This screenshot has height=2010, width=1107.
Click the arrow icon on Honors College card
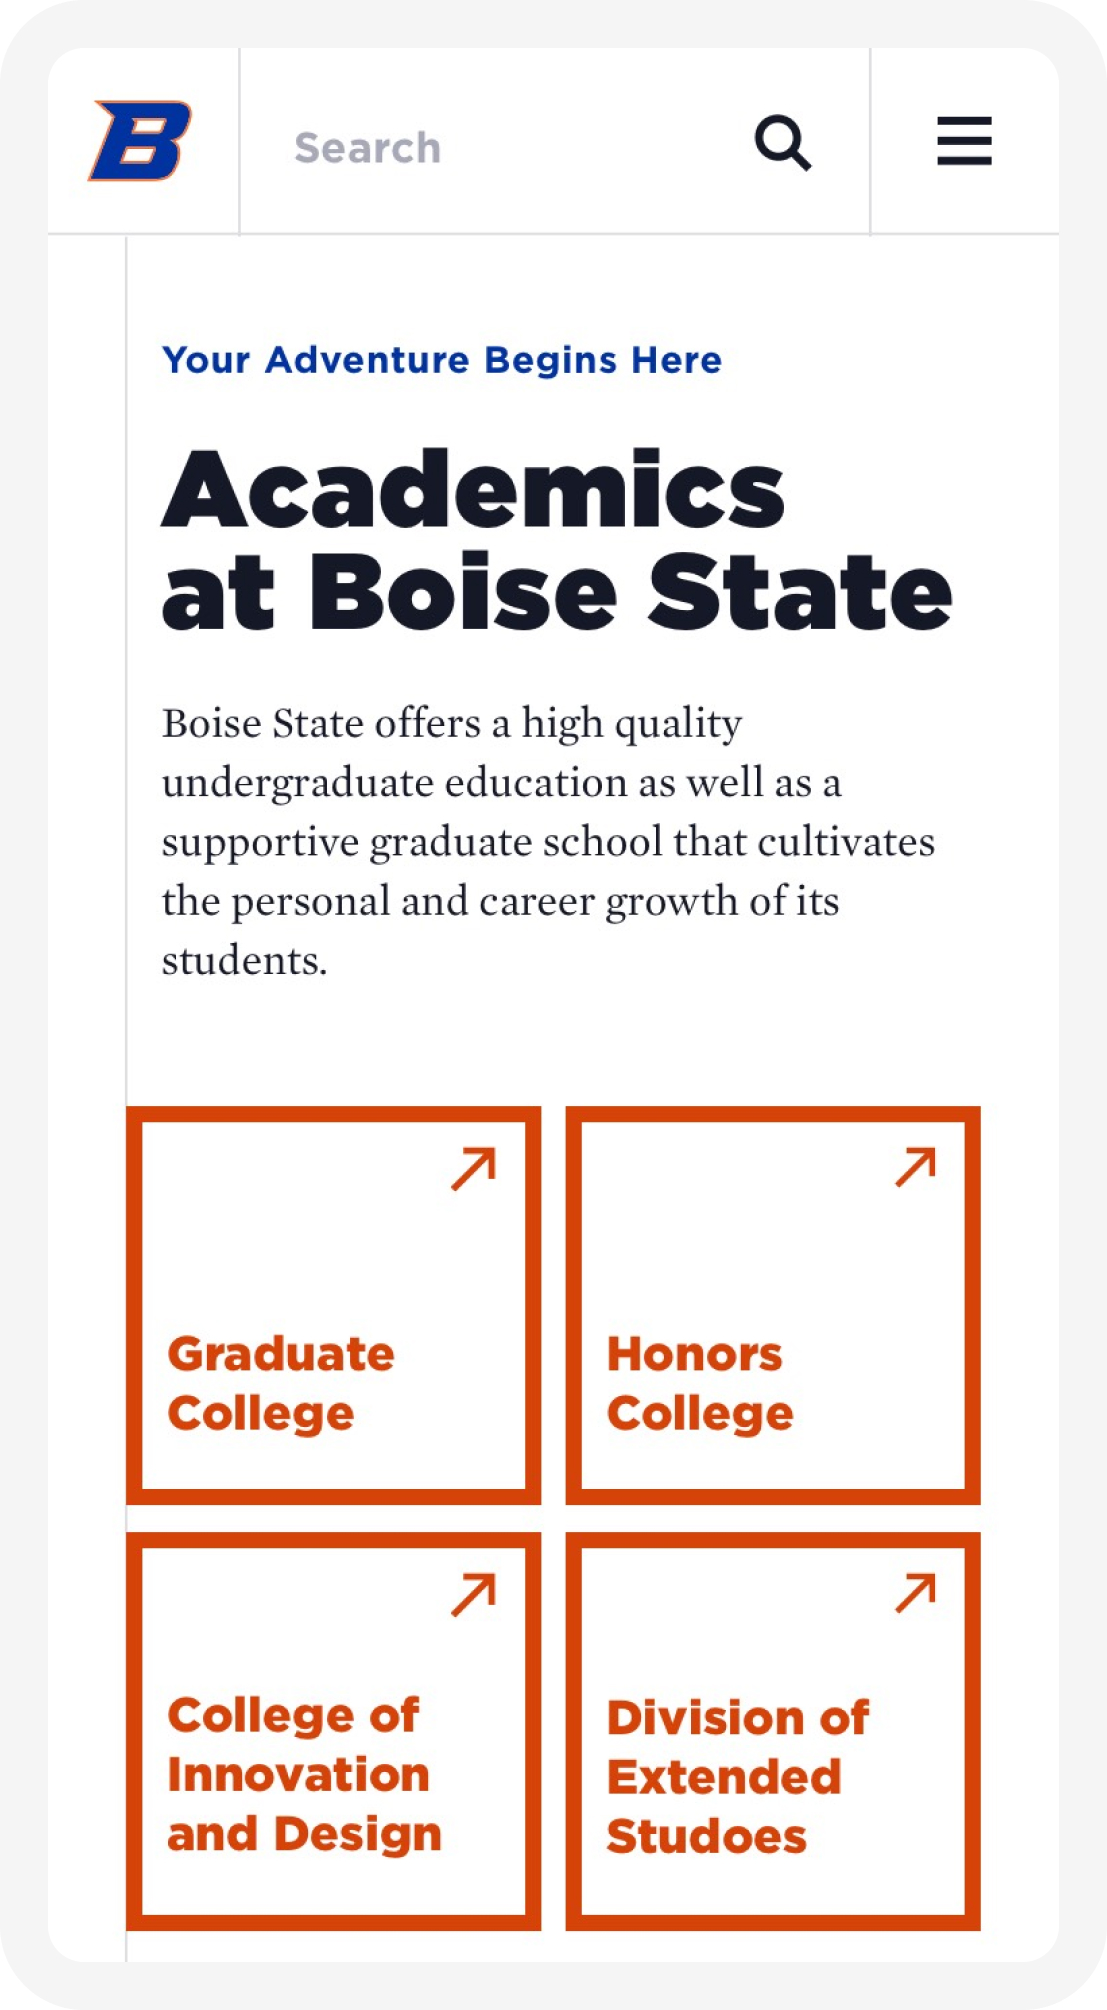coord(916,1167)
